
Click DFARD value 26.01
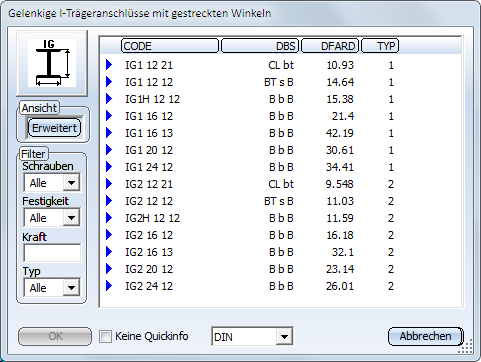click(340, 286)
